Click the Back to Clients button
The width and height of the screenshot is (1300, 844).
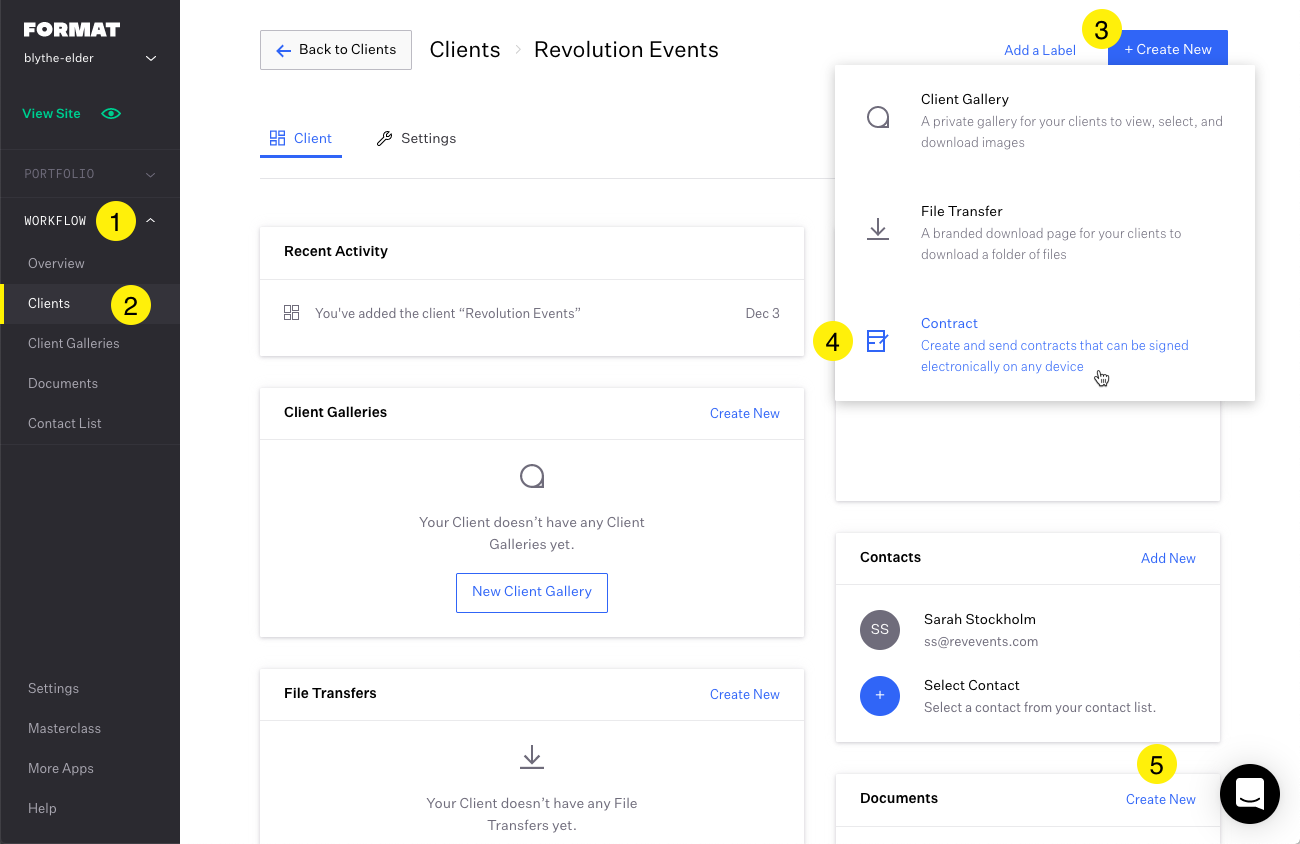336,50
